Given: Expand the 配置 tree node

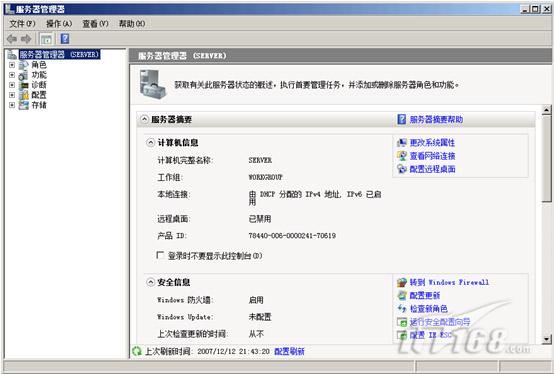Looking at the screenshot, I should pos(12,95).
